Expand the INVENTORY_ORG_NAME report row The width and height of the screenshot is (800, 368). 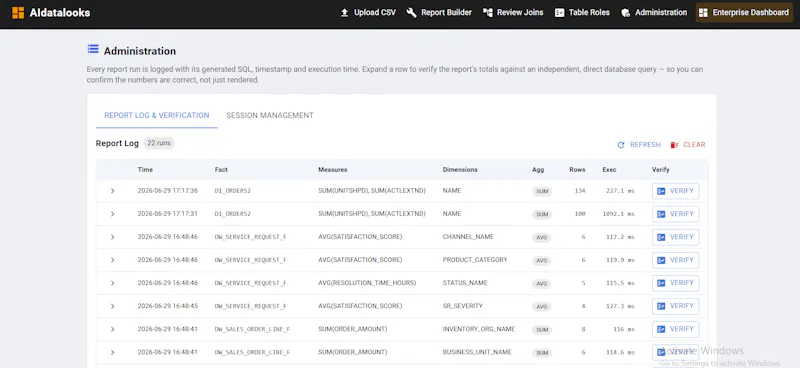coord(113,329)
